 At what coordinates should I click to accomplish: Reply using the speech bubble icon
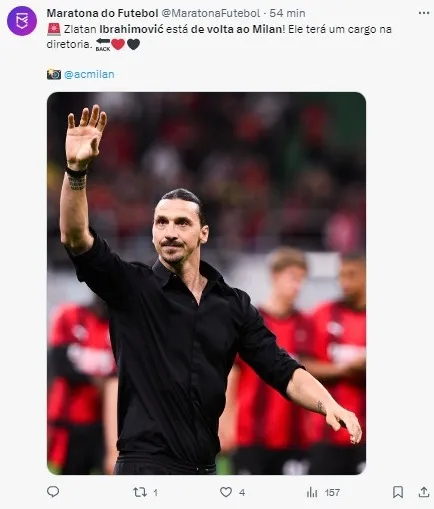(x=53, y=492)
